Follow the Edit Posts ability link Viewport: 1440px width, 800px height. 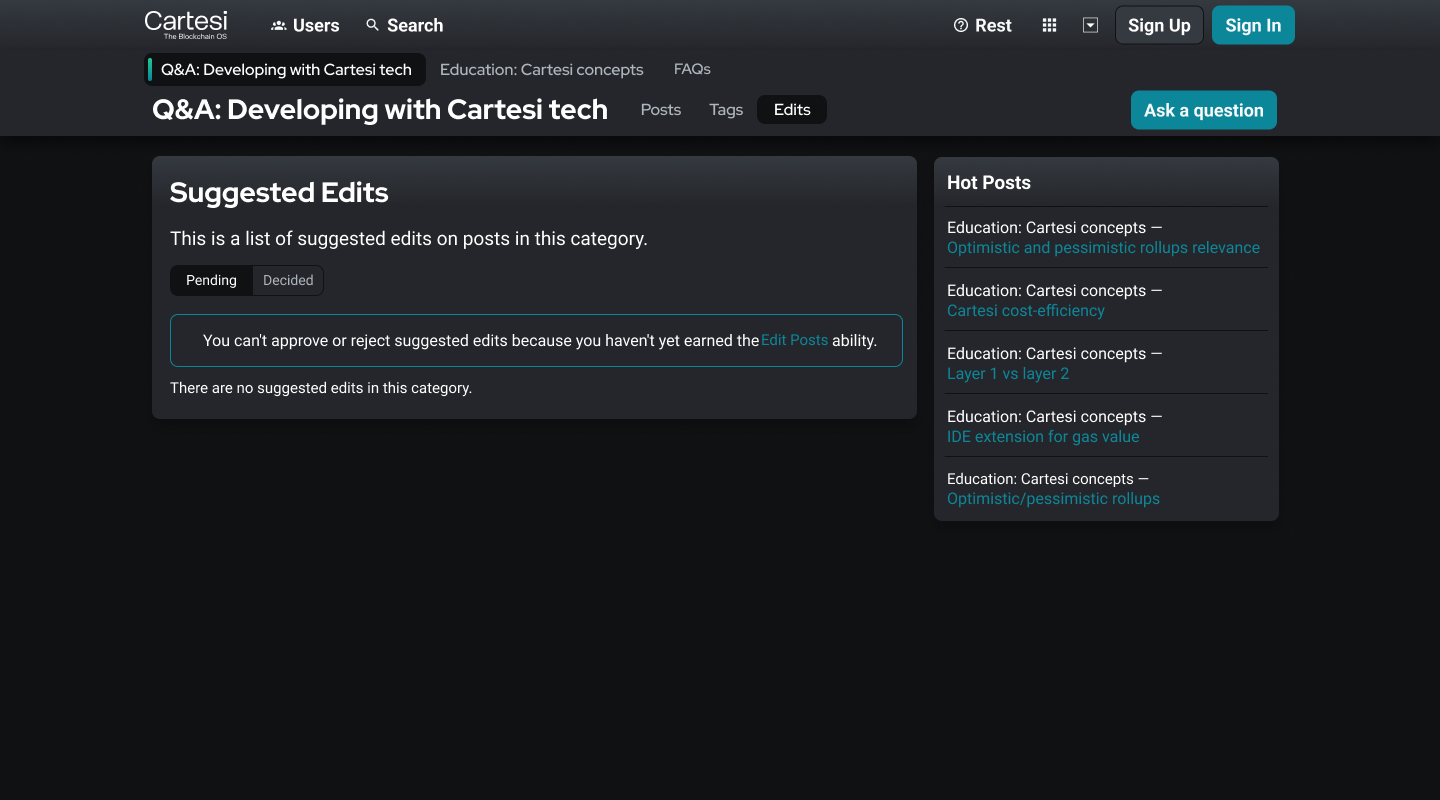click(794, 340)
